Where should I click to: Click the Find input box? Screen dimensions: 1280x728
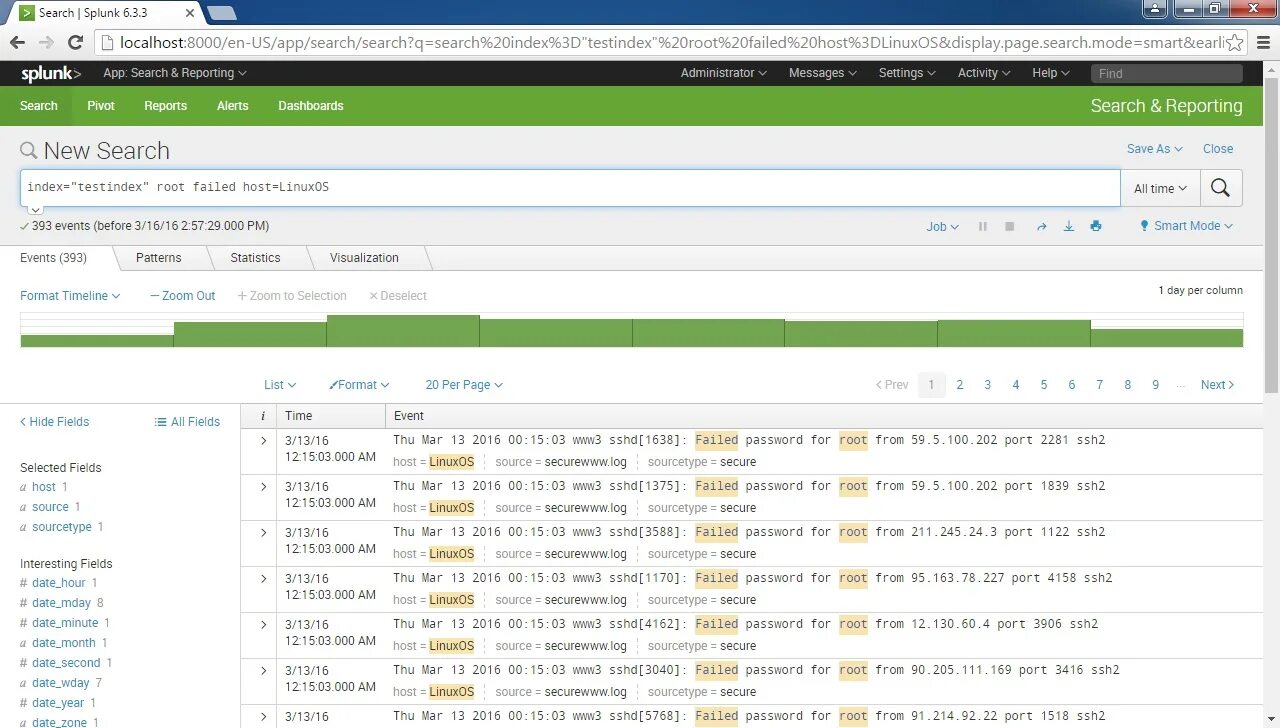[1167, 73]
